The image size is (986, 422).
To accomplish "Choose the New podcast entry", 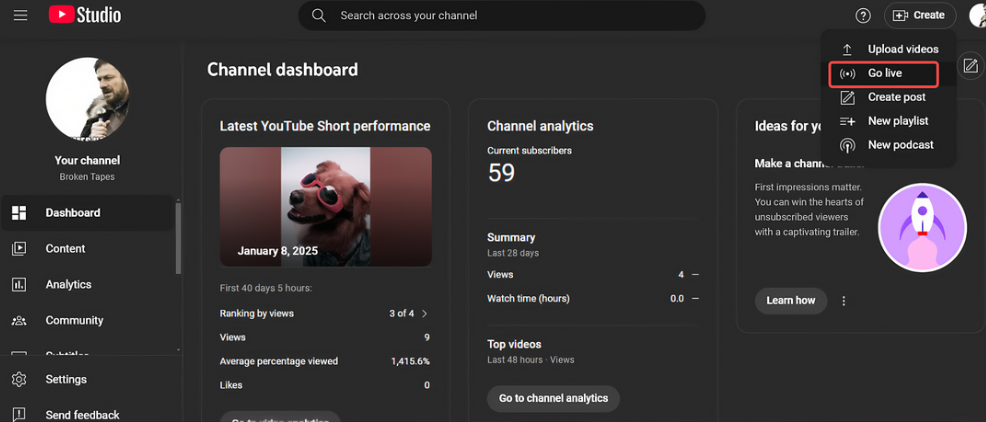I will click(x=889, y=145).
